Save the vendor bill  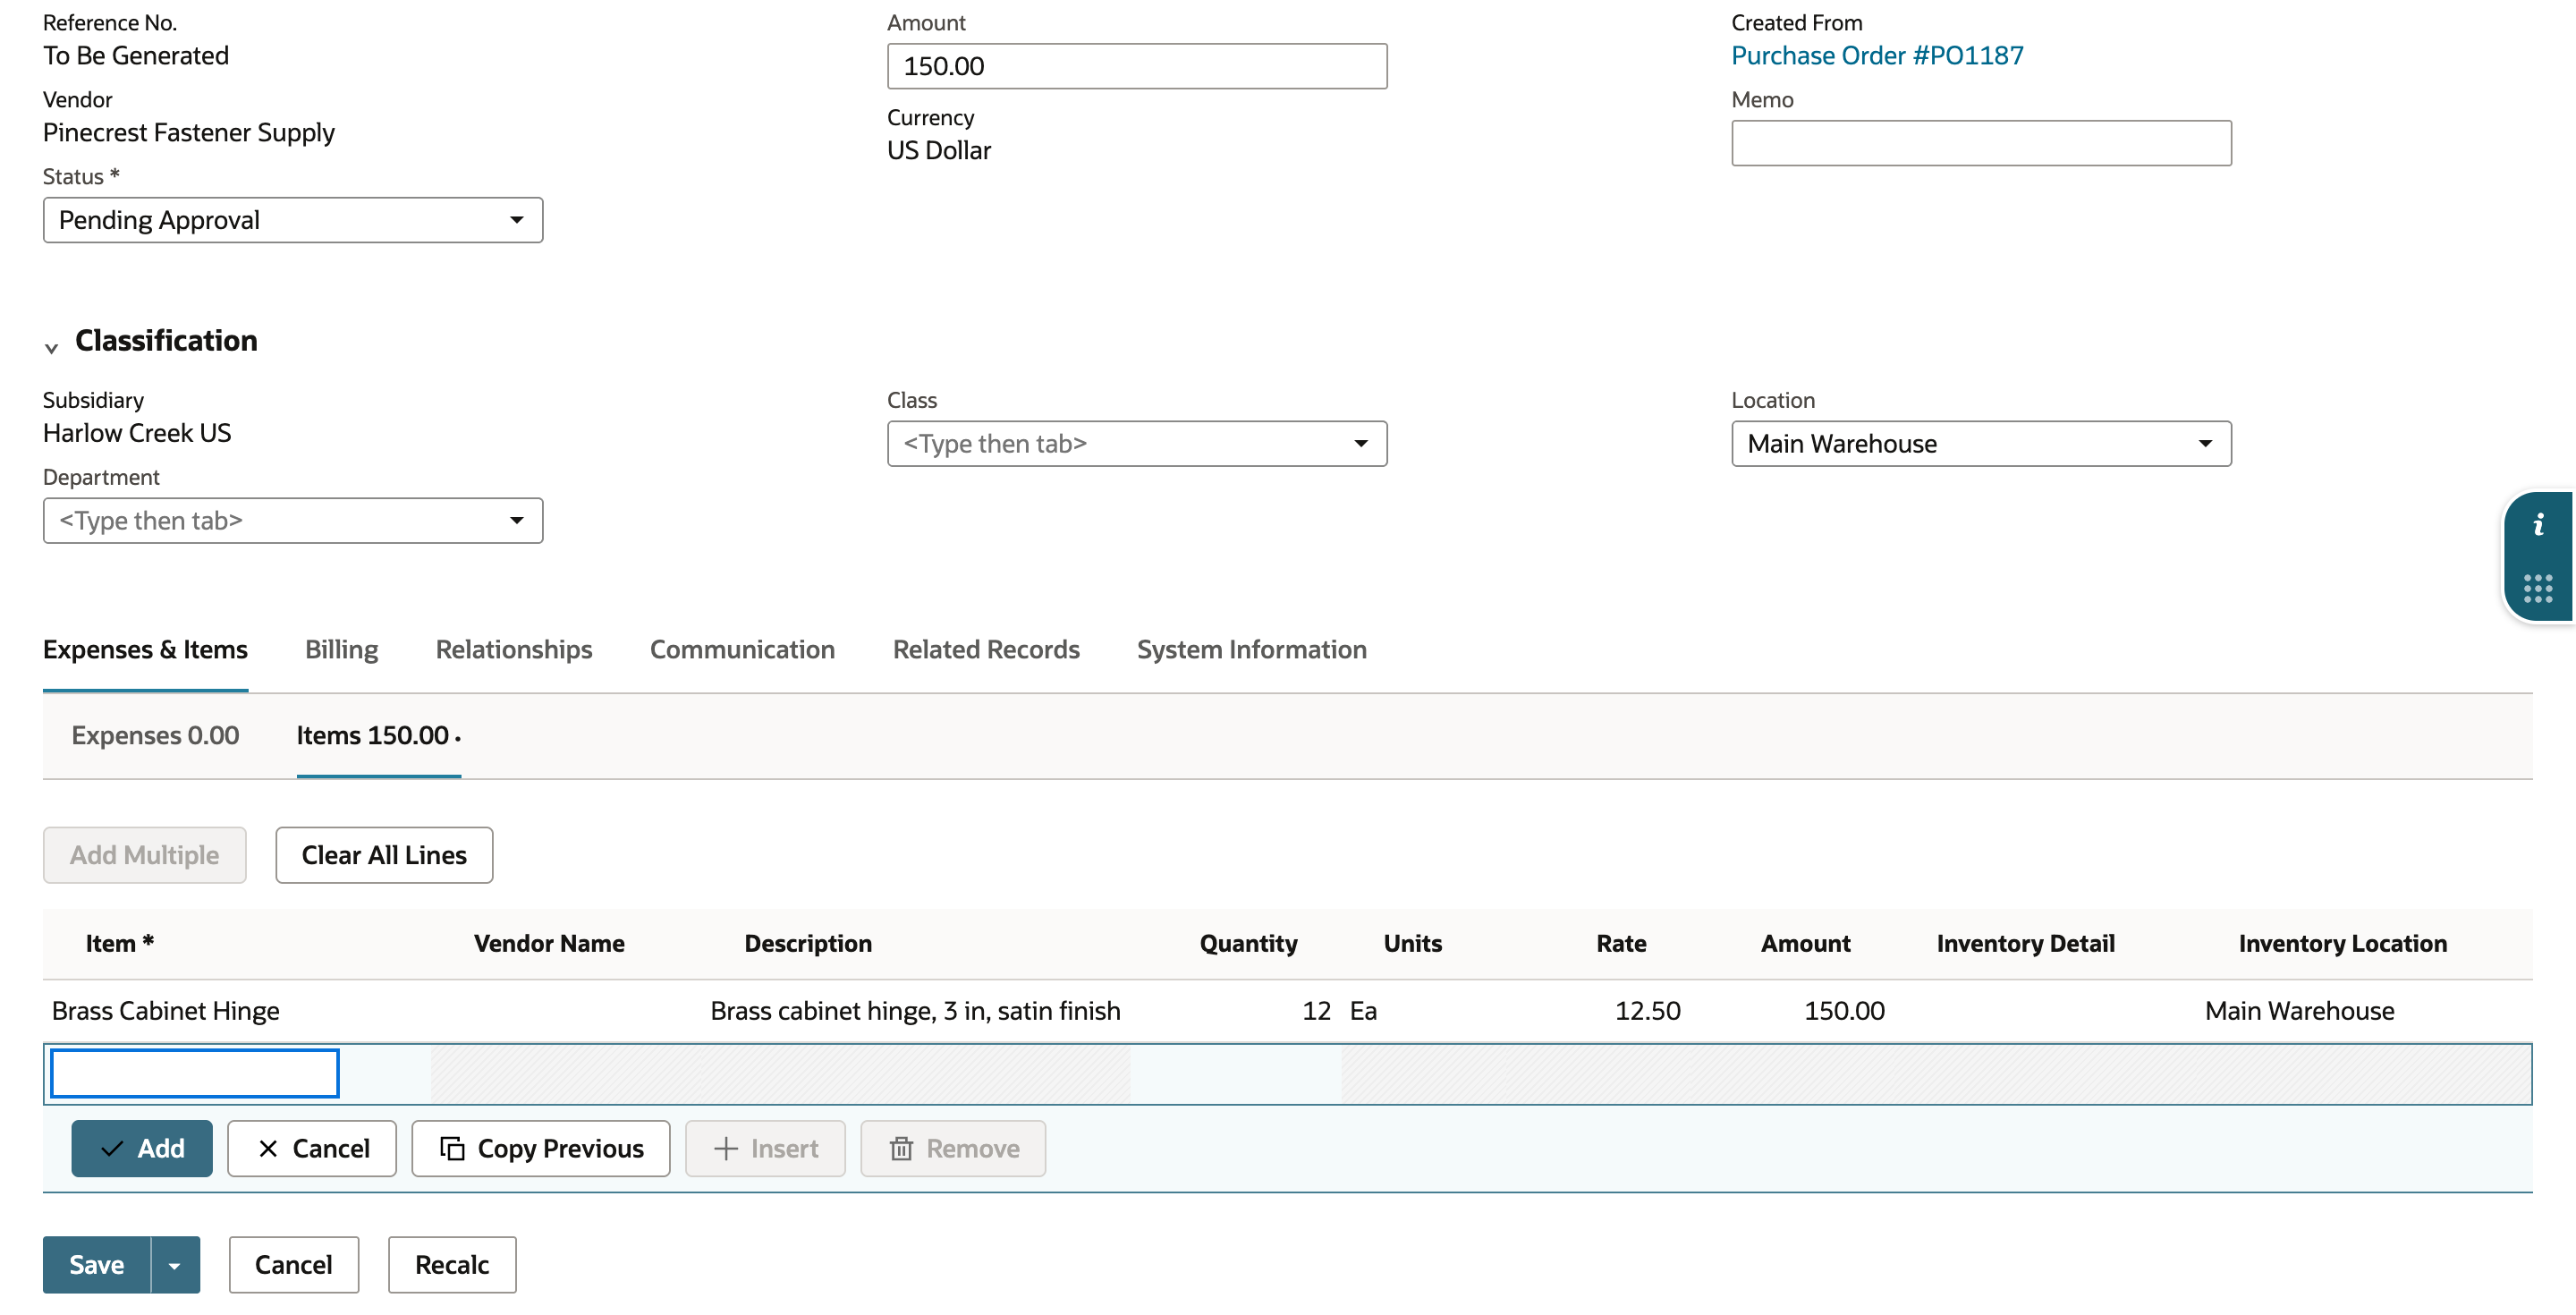tap(97, 1265)
